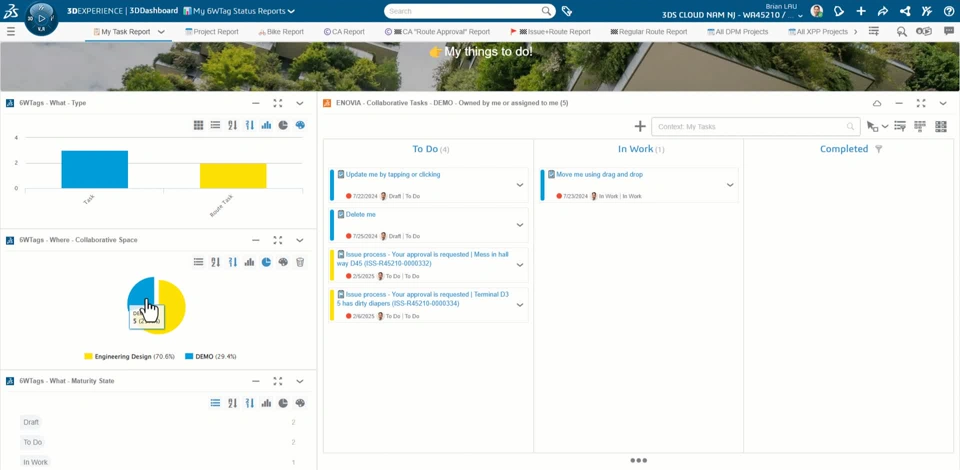Open the Help question mark icon
Image resolution: width=960 pixels, height=470 pixels.
(x=949, y=11)
